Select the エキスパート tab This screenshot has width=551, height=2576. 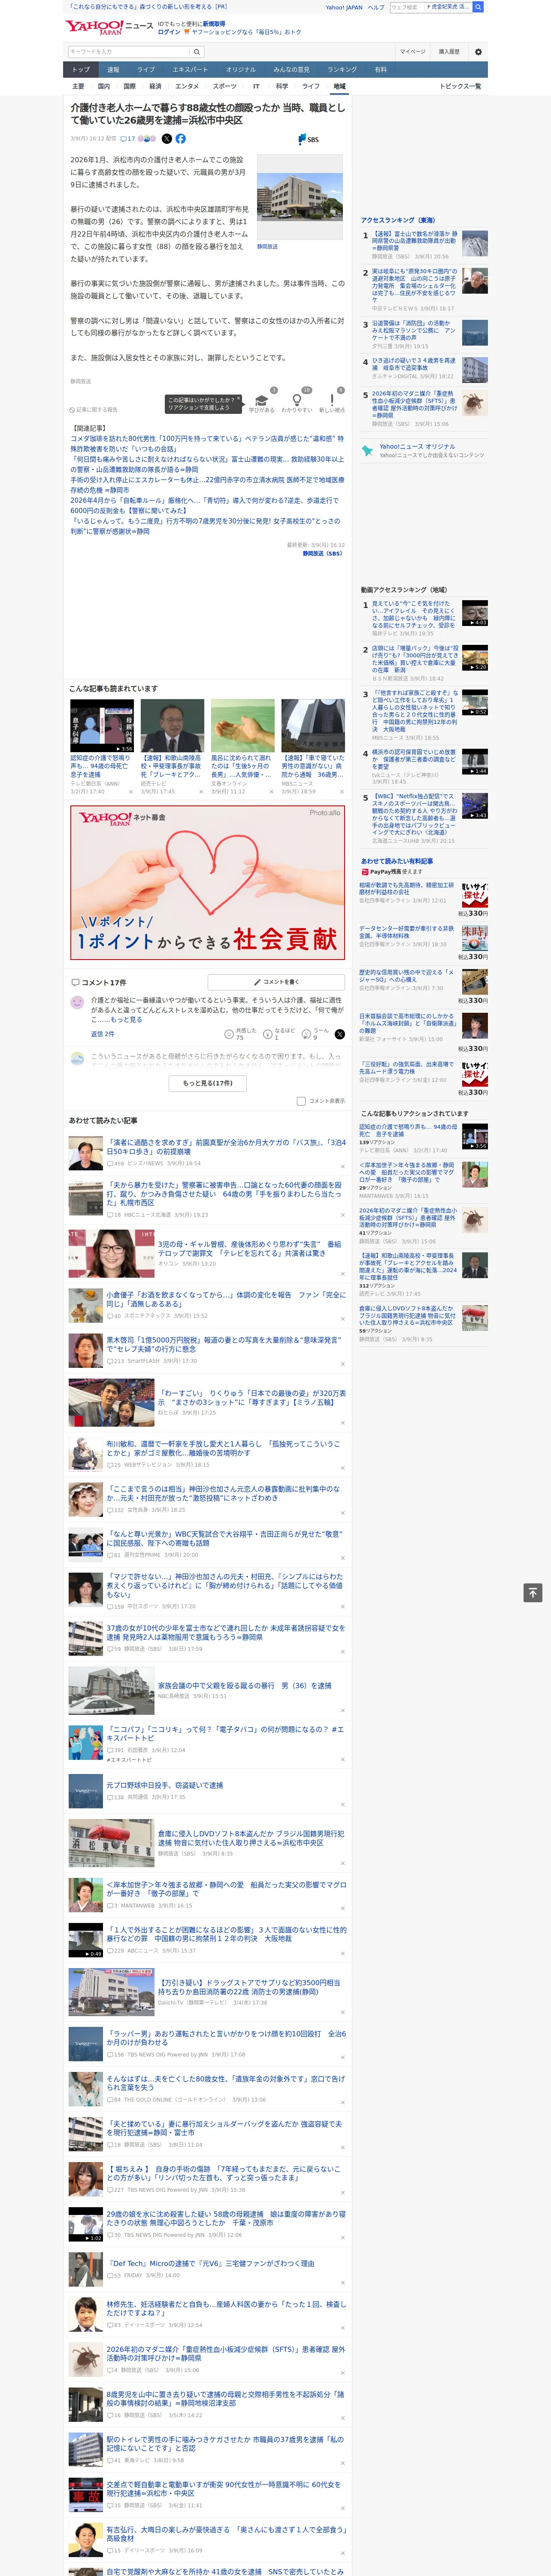click(190, 70)
